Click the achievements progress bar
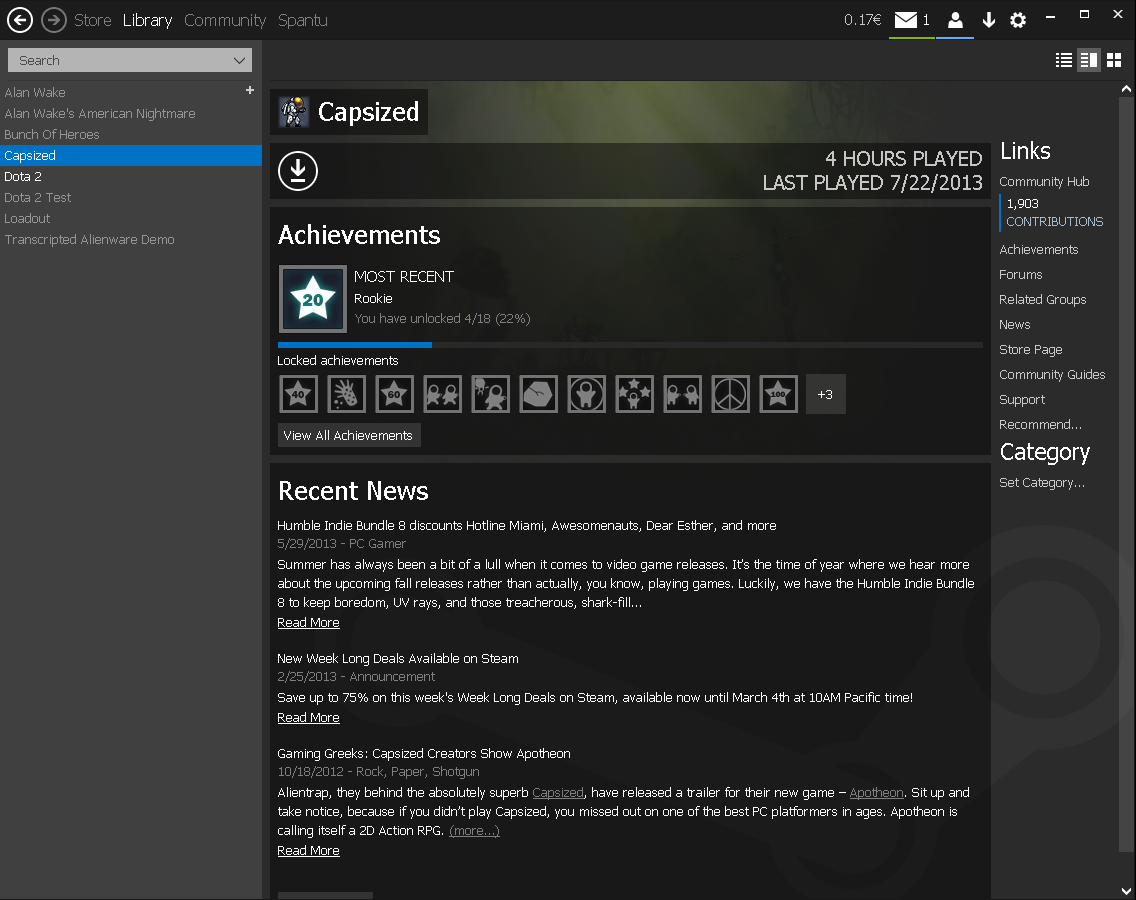Viewport: 1136px width, 900px height. tap(630, 345)
